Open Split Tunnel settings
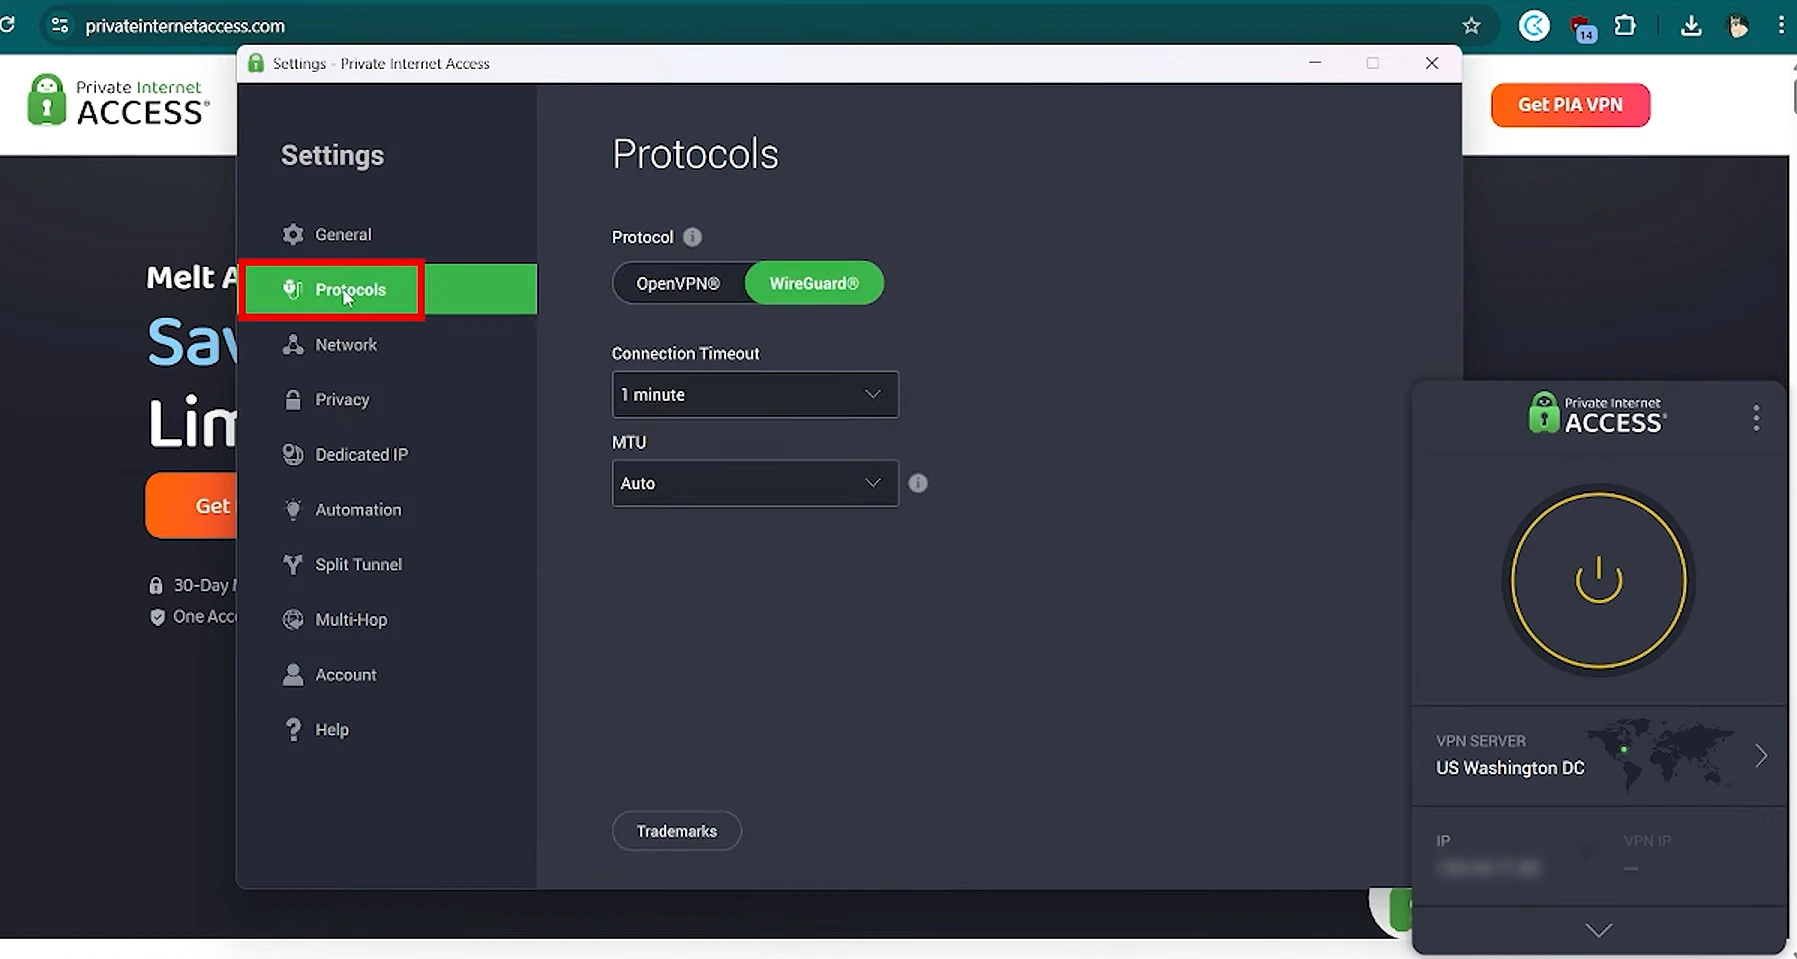1797x959 pixels. coord(387,564)
